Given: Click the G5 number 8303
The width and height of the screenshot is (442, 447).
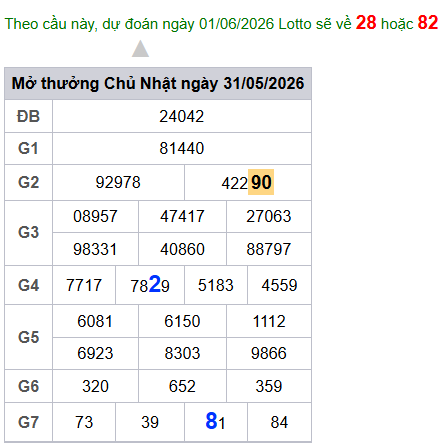Looking at the screenshot, I should (182, 353).
